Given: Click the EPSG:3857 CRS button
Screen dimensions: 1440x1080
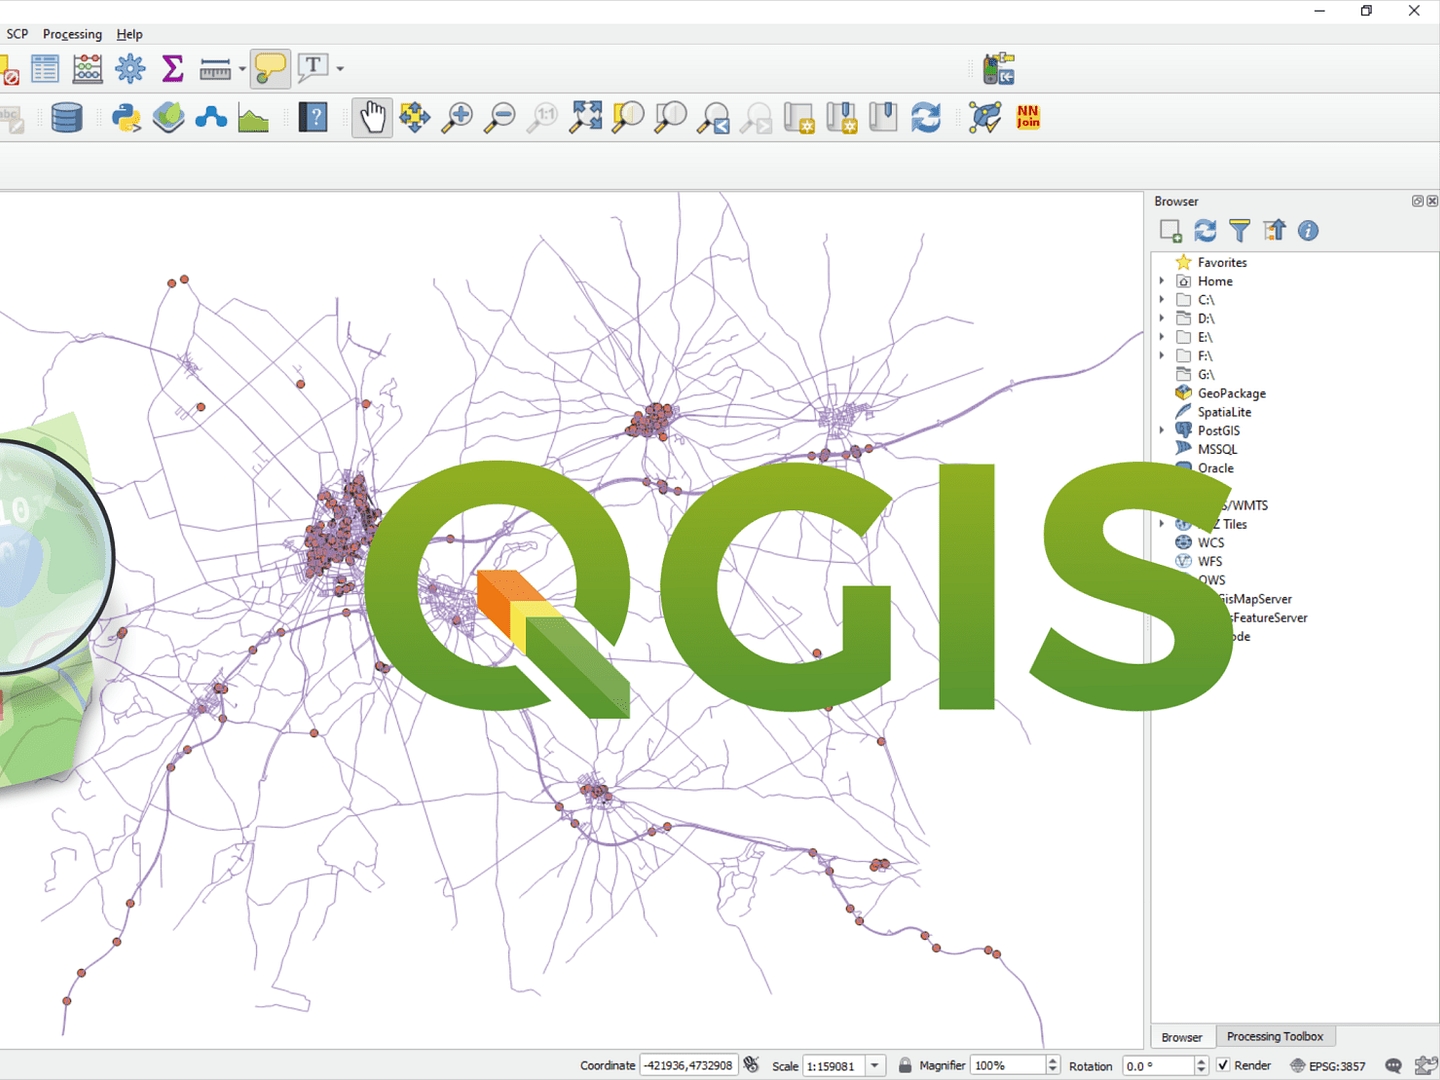Looking at the screenshot, I should pos(1327,1066).
